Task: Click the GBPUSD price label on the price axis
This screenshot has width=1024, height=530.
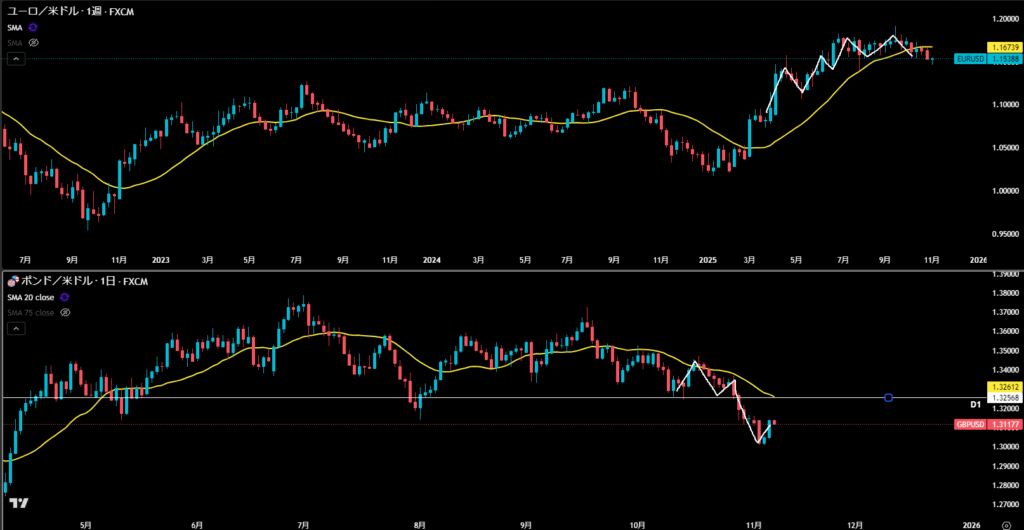Action: coord(969,424)
